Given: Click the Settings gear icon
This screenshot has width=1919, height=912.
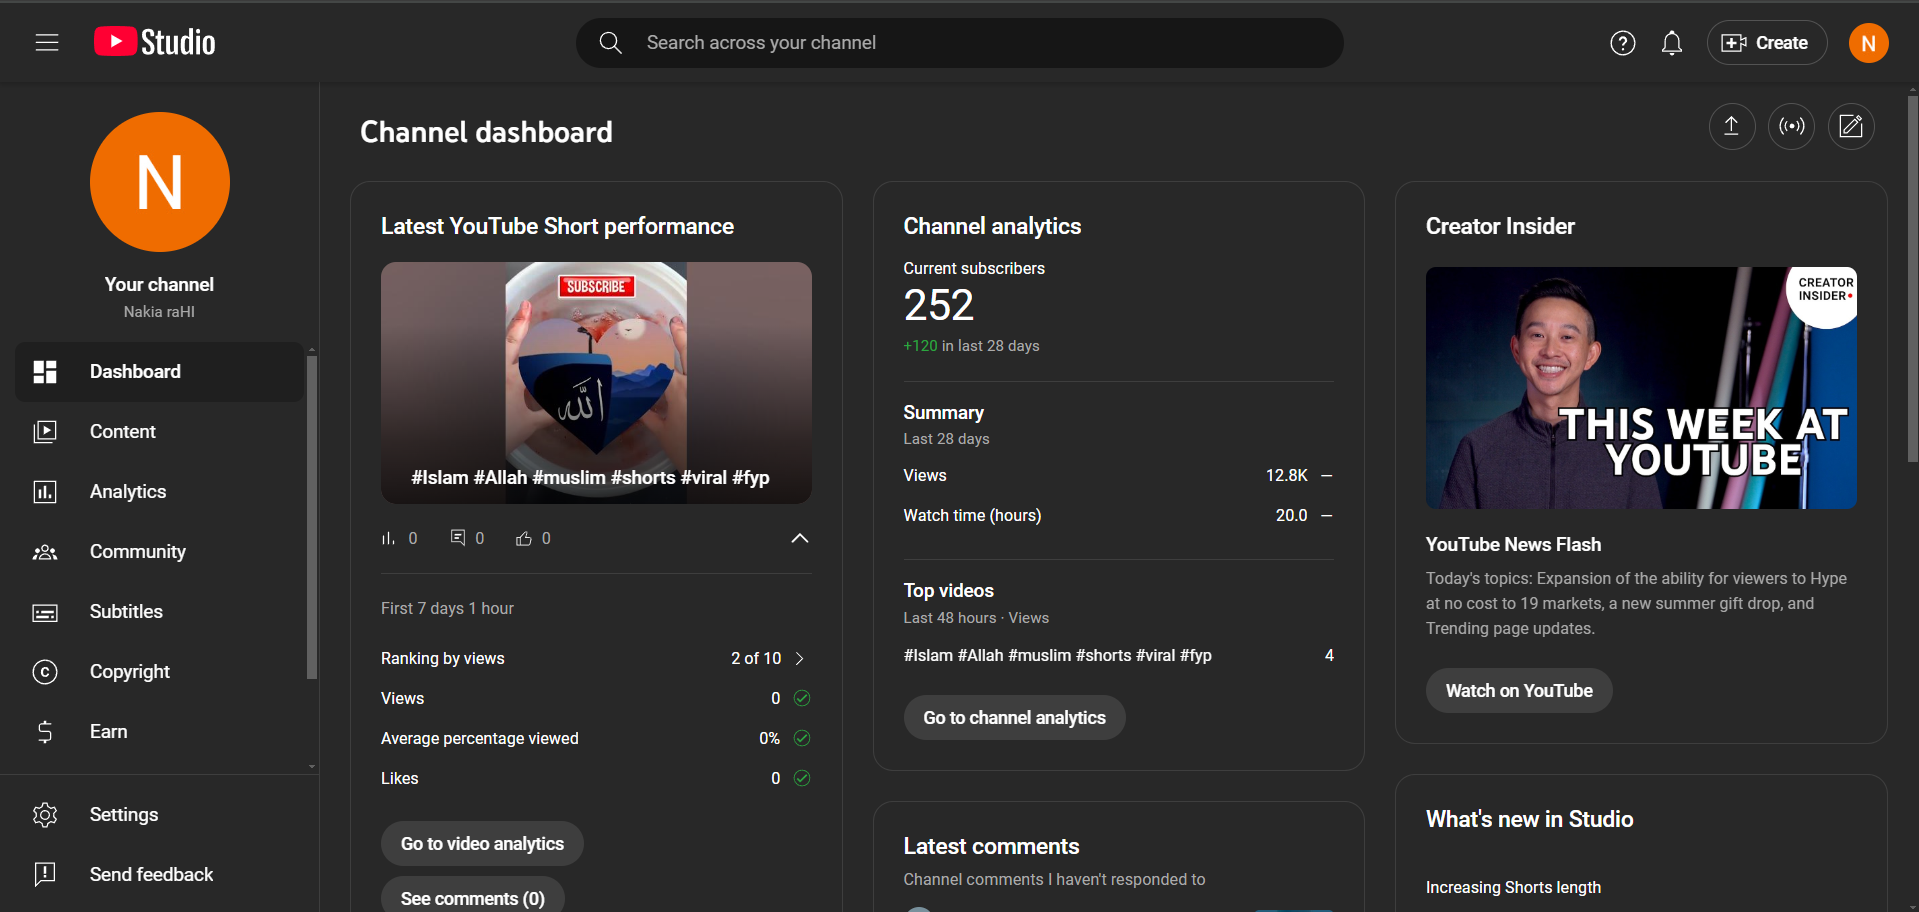Looking at the screenshot, I should [x=45, y=815].
